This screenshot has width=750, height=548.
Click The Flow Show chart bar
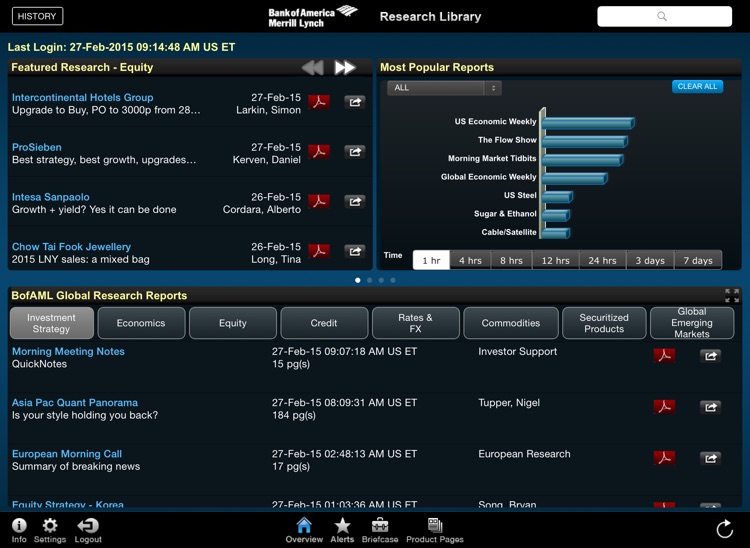pyautogui.click(x=585, y=142)
